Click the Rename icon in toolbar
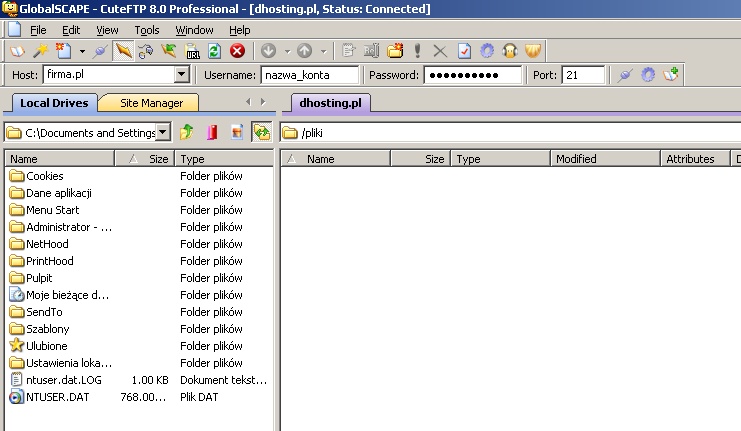This screenshot has height=431, width=741. (x=371, y=51)
